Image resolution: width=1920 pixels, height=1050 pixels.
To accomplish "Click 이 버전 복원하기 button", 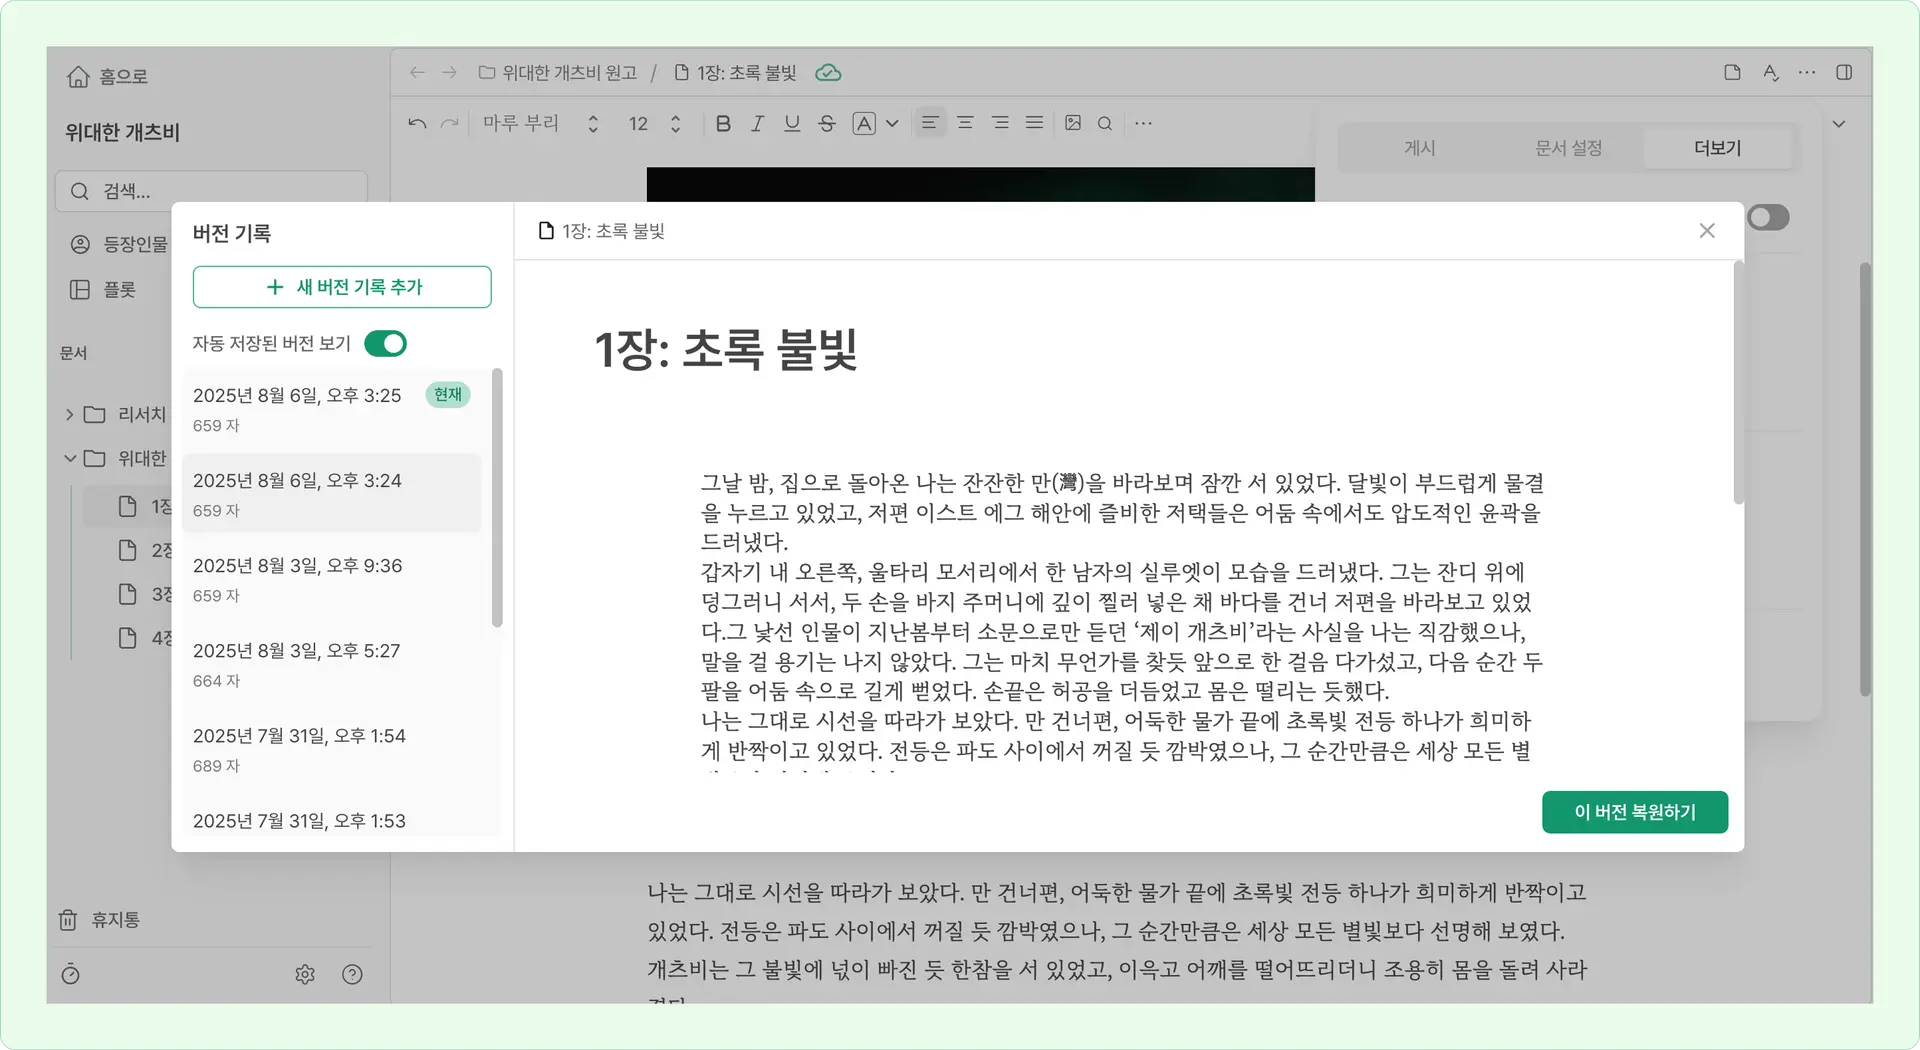I will [1634, 812].
